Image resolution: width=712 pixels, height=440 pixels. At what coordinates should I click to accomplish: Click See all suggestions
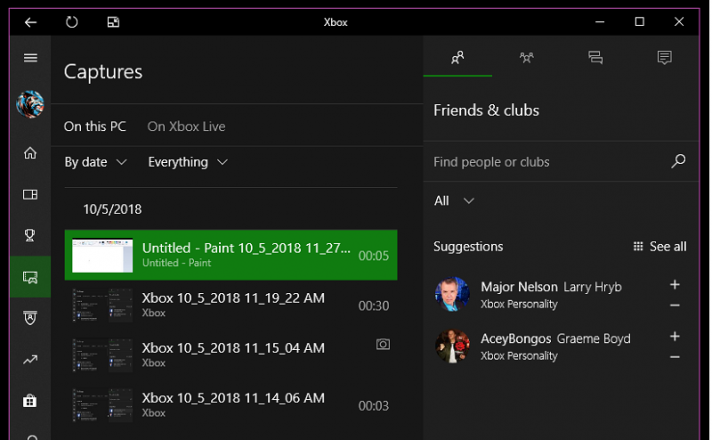point(660,247)
